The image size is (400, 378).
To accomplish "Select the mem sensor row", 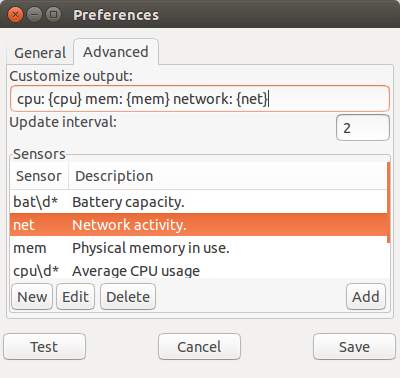I will pos(199,248).
